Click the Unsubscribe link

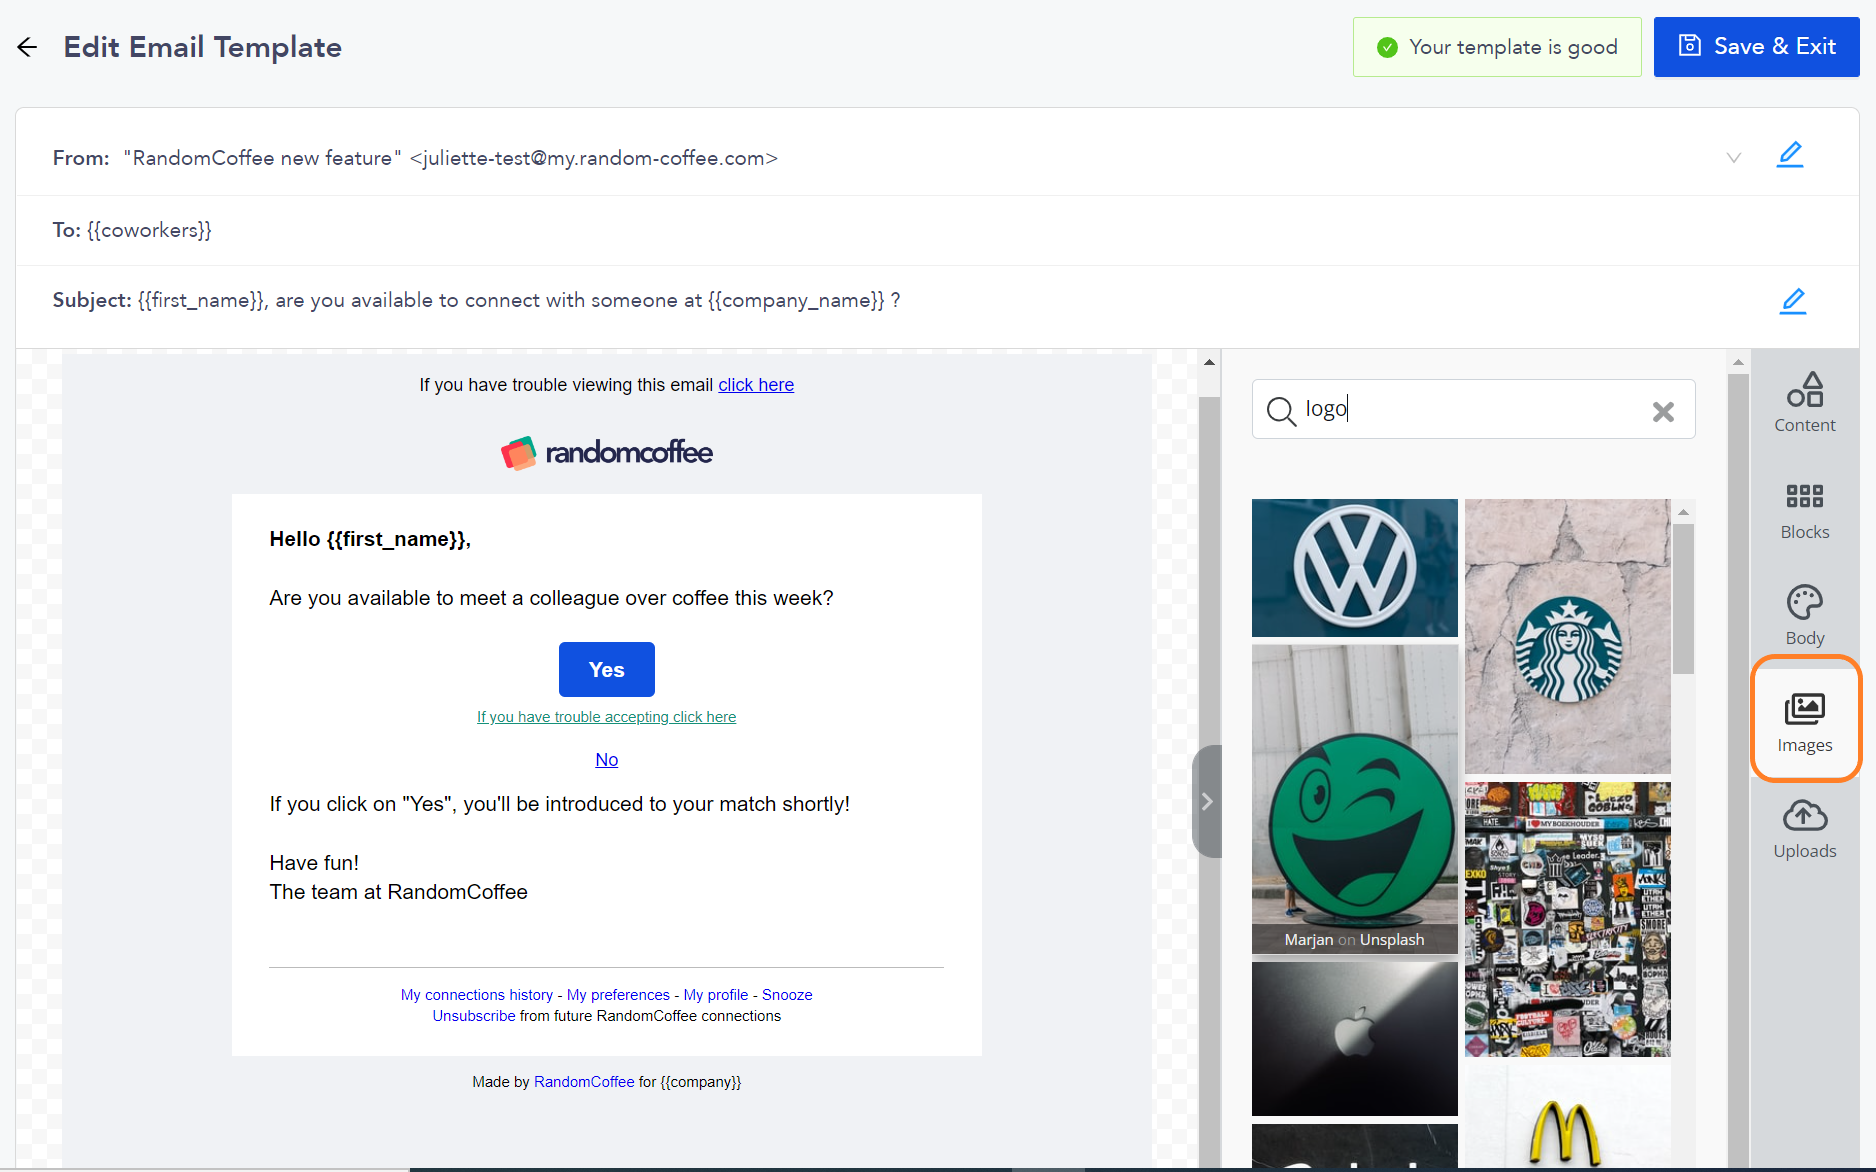click(474, 1016)
